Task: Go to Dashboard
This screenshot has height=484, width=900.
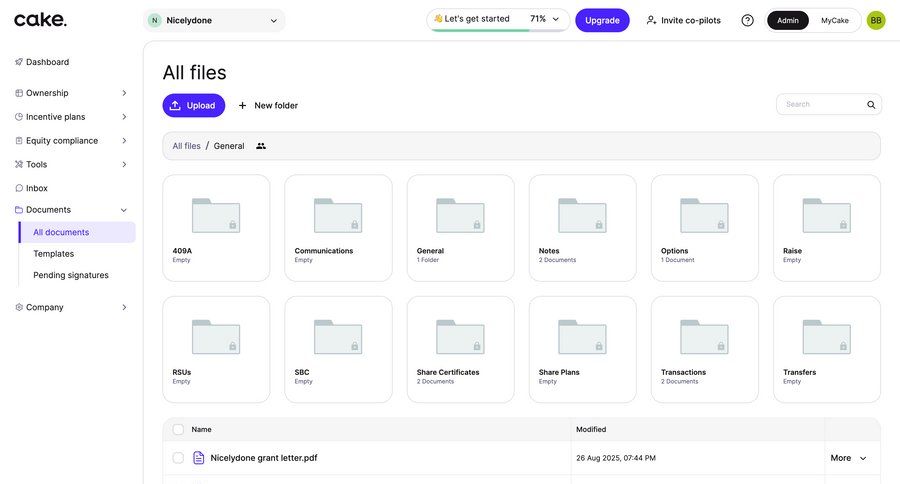Action: (x=47, y=62)
